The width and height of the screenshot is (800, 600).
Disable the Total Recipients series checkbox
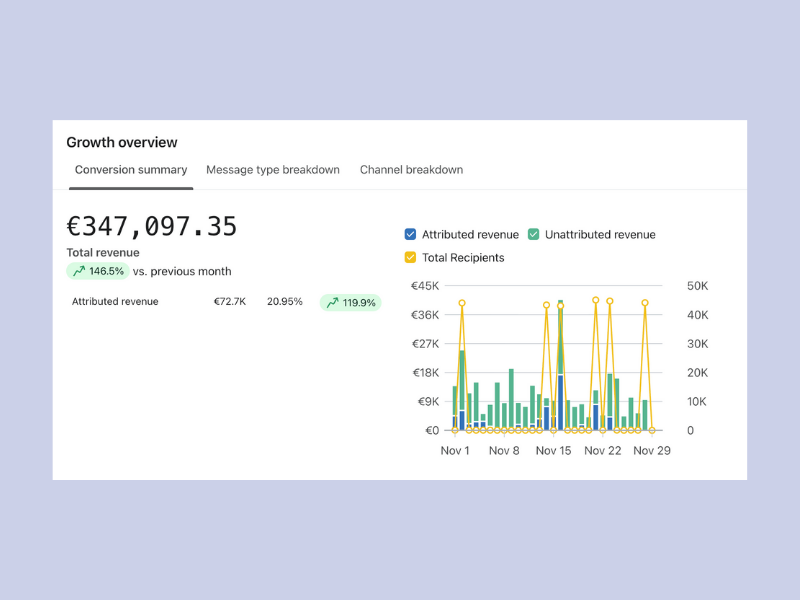(x=410, y=257)
